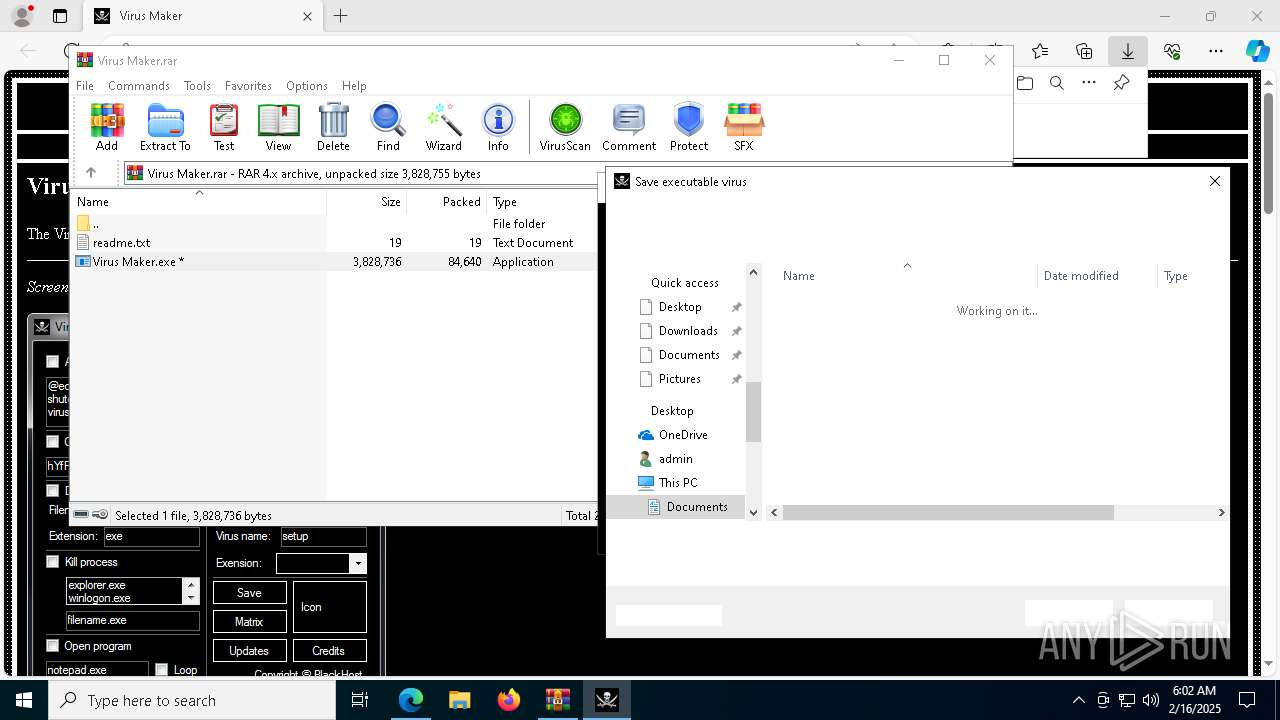Open Virus Maker pirate taskbar icon
The height and width of the screenshot is (720, 1280).
tap(607, 700)
